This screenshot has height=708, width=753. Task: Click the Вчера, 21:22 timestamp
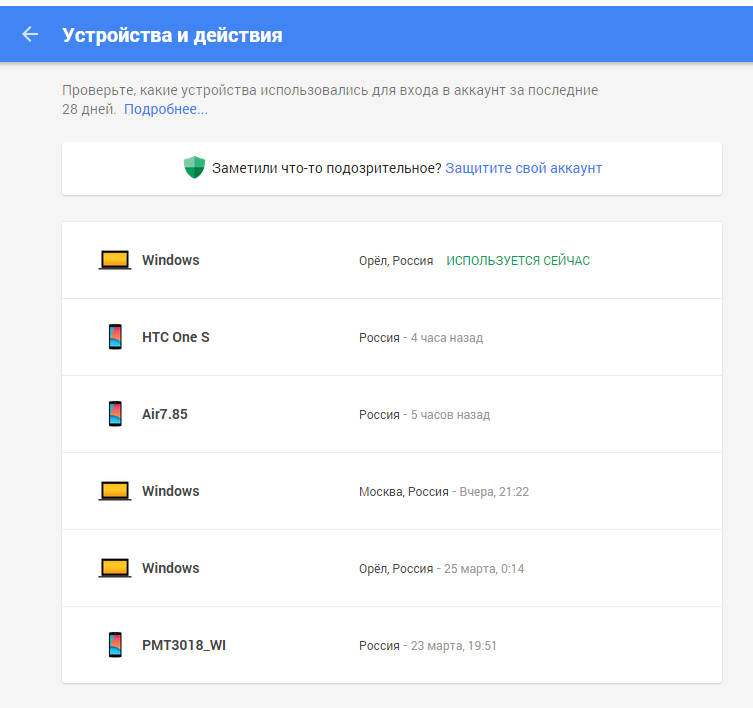[x=494, y=492]
